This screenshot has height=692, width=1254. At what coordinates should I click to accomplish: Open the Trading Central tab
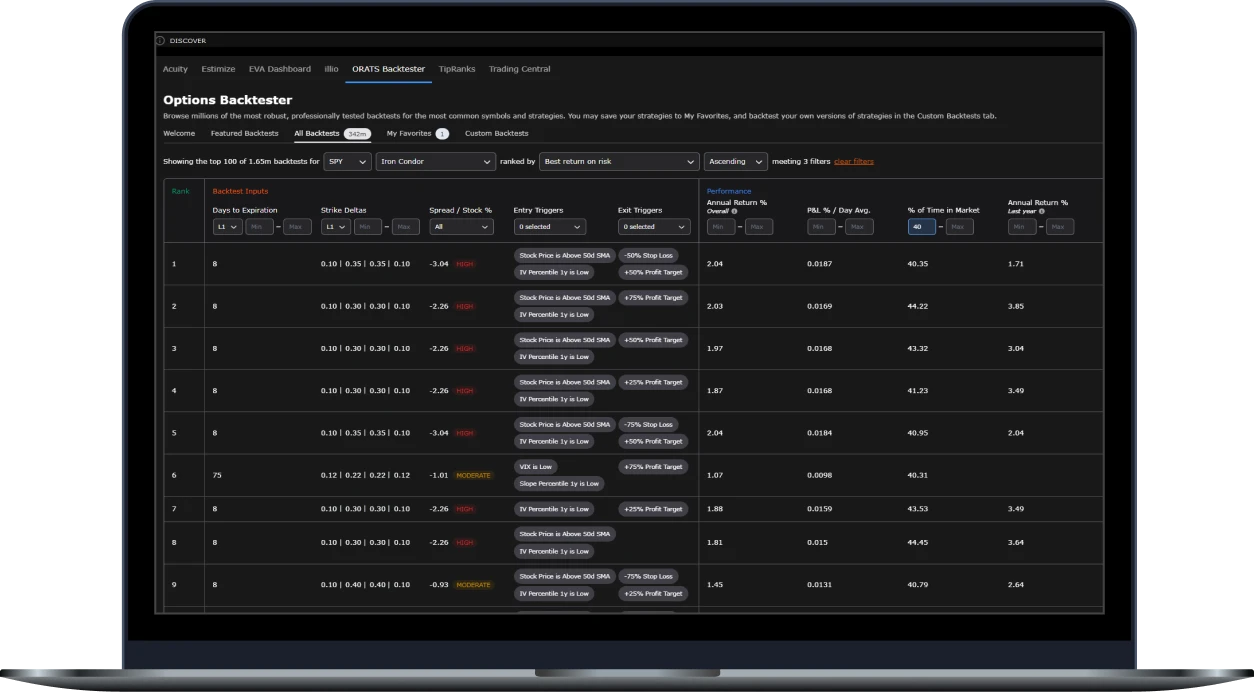(519, 69)
